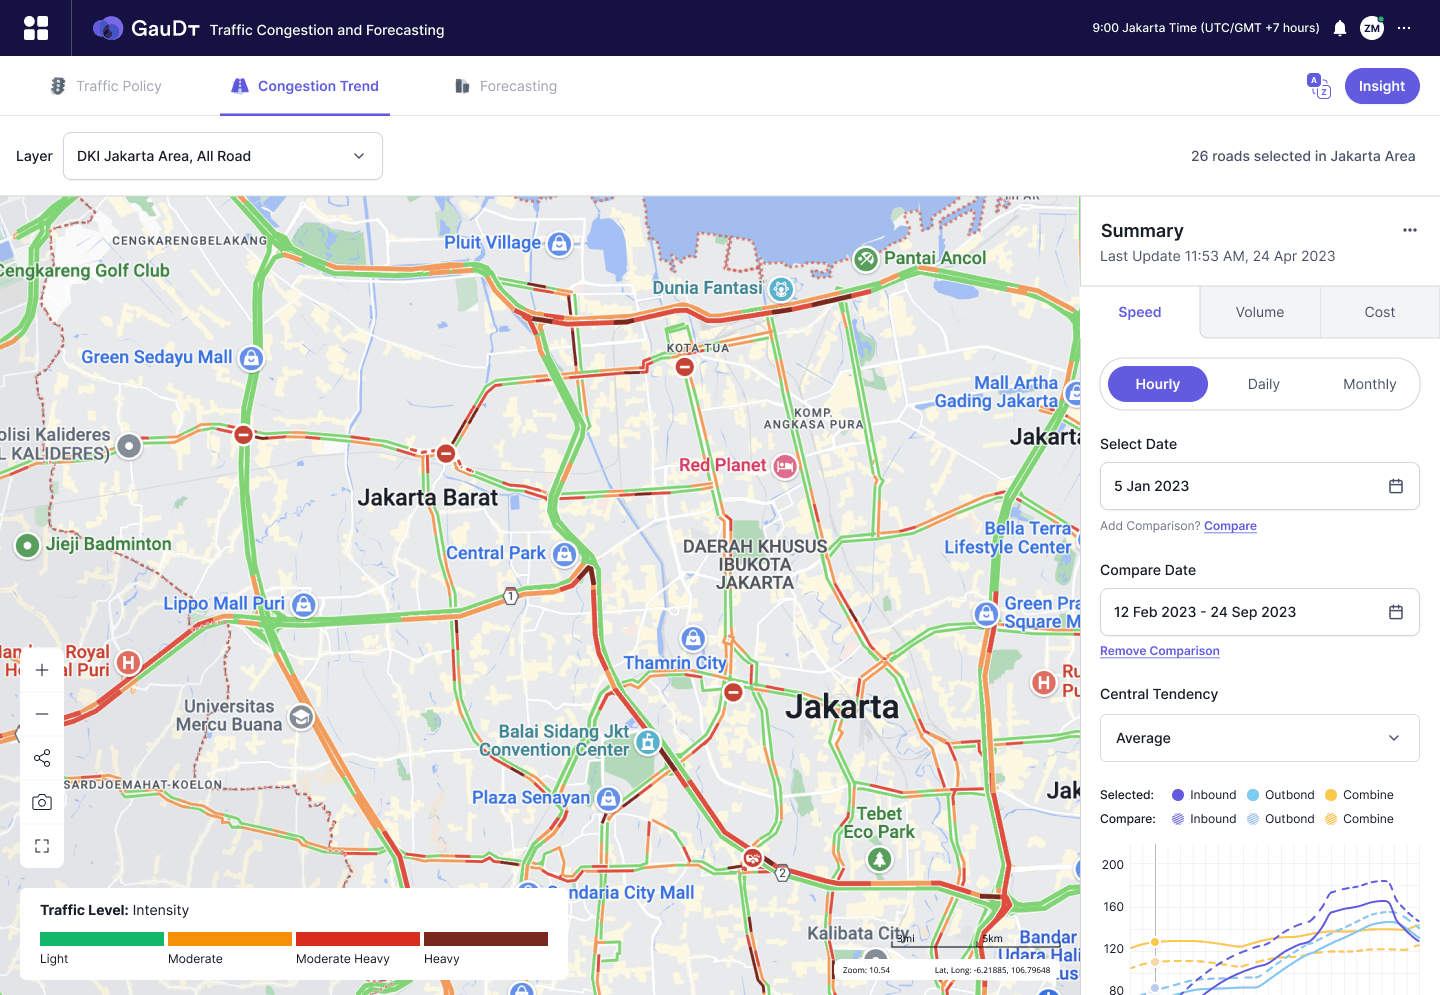
Task: Click Central Park shopping marker
Action: point(565,554)
